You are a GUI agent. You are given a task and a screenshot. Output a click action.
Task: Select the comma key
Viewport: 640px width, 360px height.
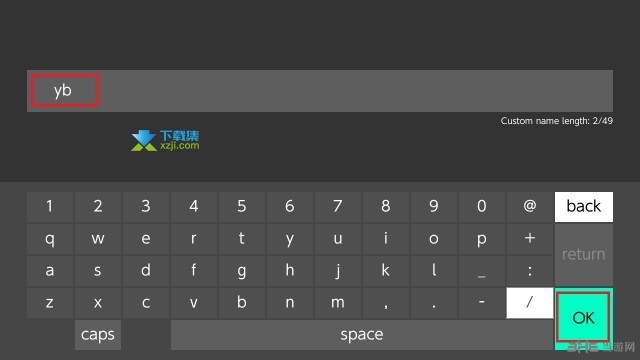(x=386, y=302)
